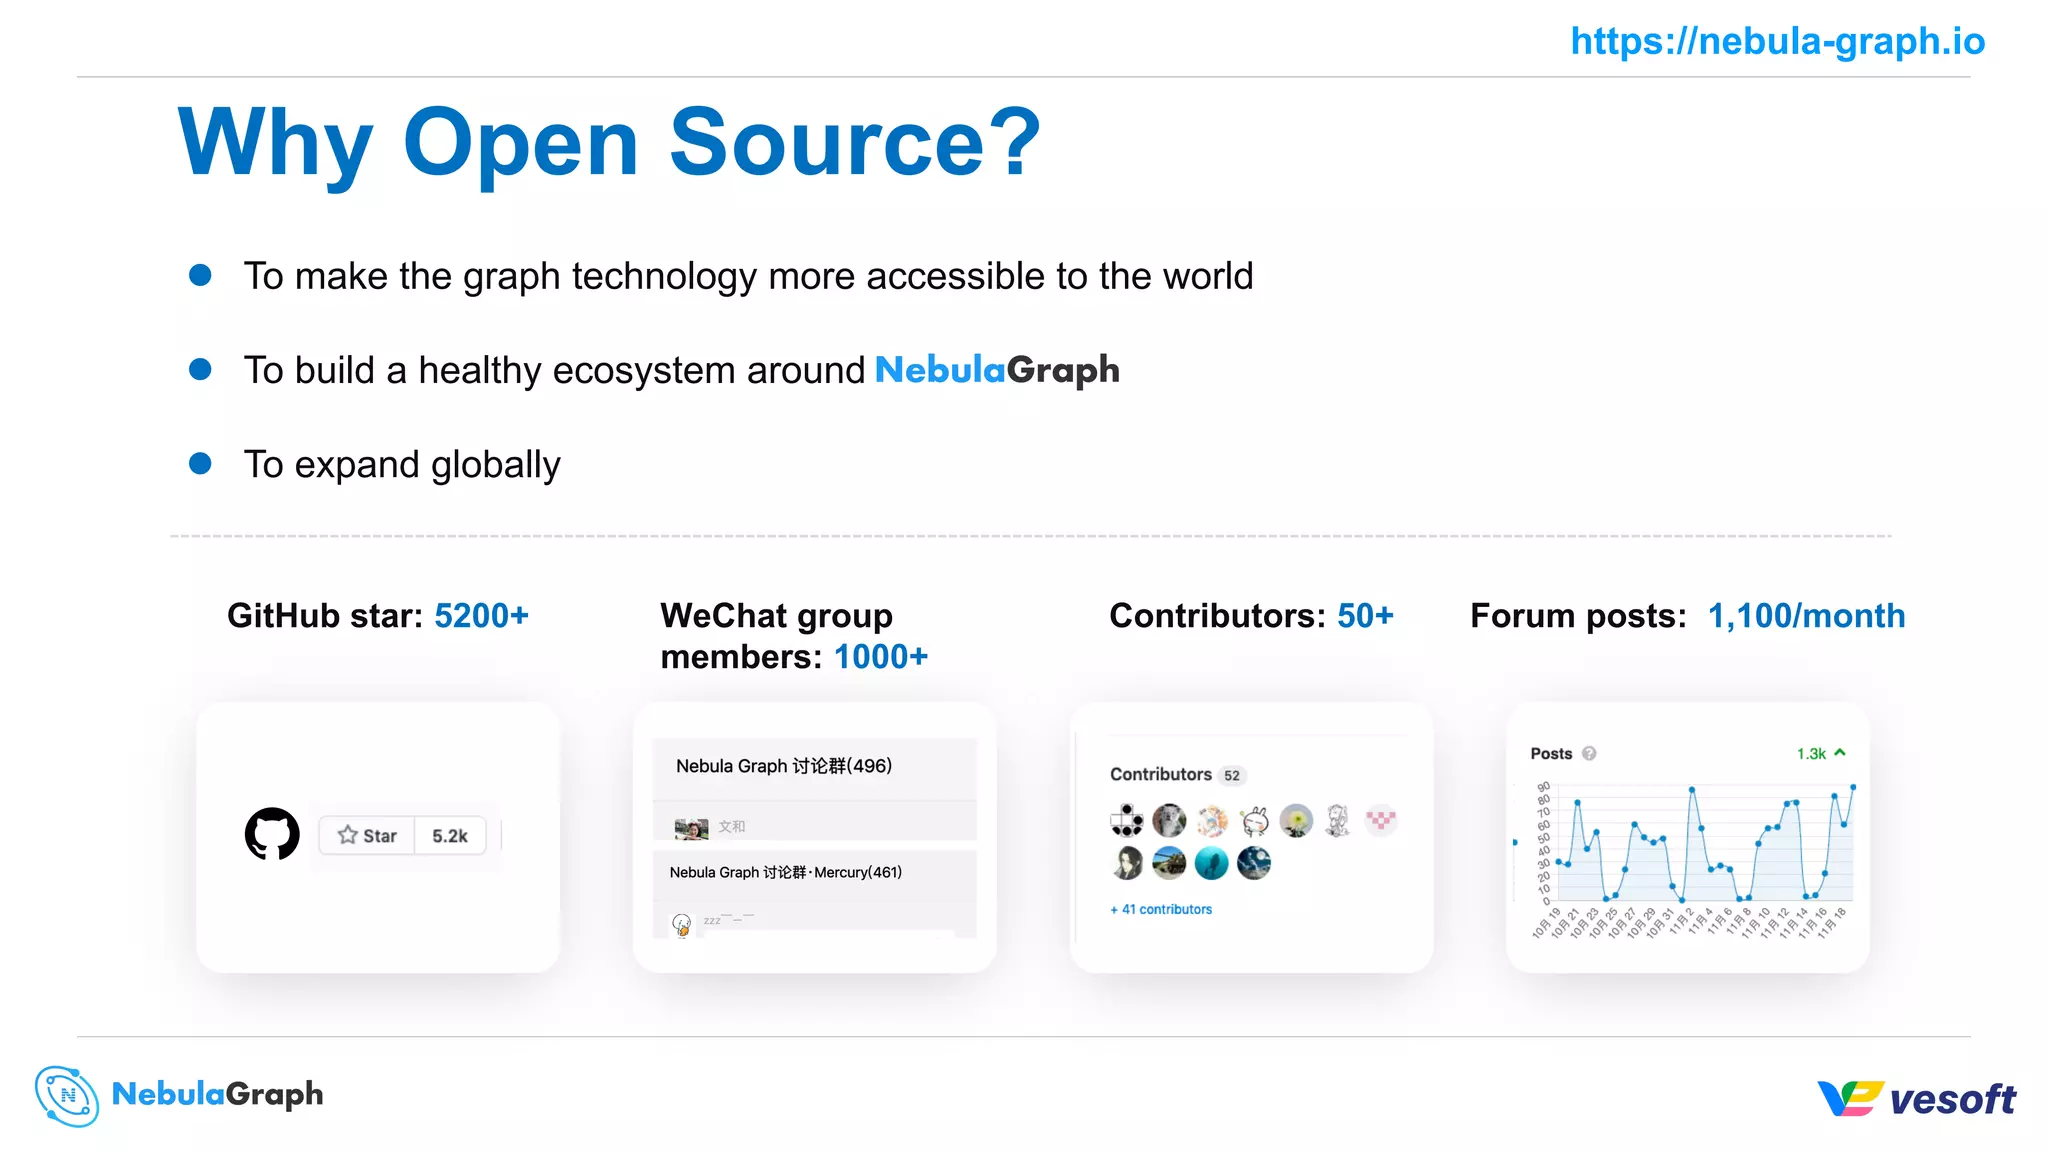This screenshot has height=1152, width=2048.
Task: Click the 1.3k posts trend indicator
Action: point(1820,753)
